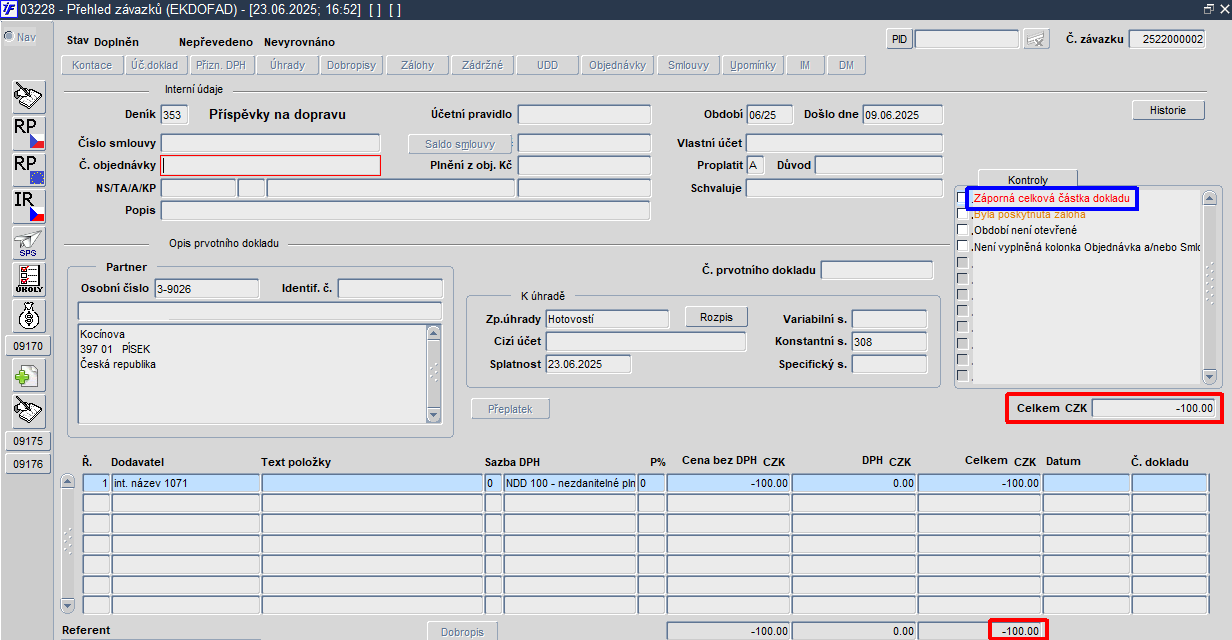Toggle the Nav radio button

coord(9,37)
